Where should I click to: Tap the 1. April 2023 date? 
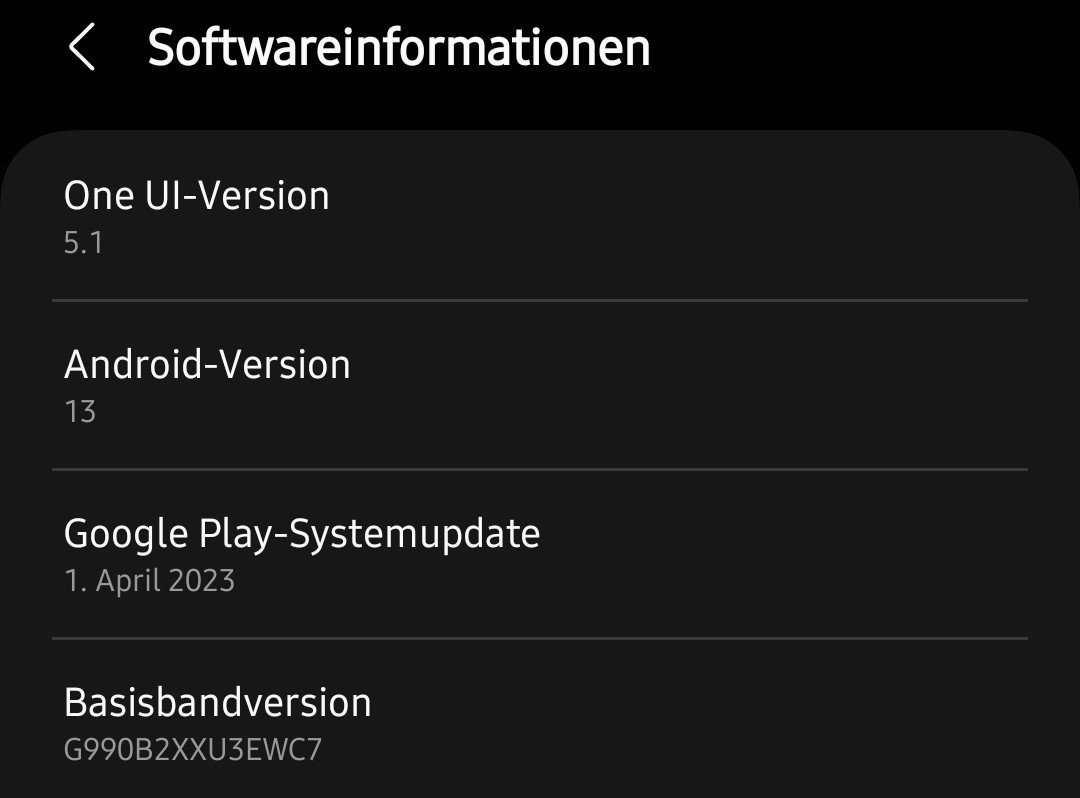(149, 581)
